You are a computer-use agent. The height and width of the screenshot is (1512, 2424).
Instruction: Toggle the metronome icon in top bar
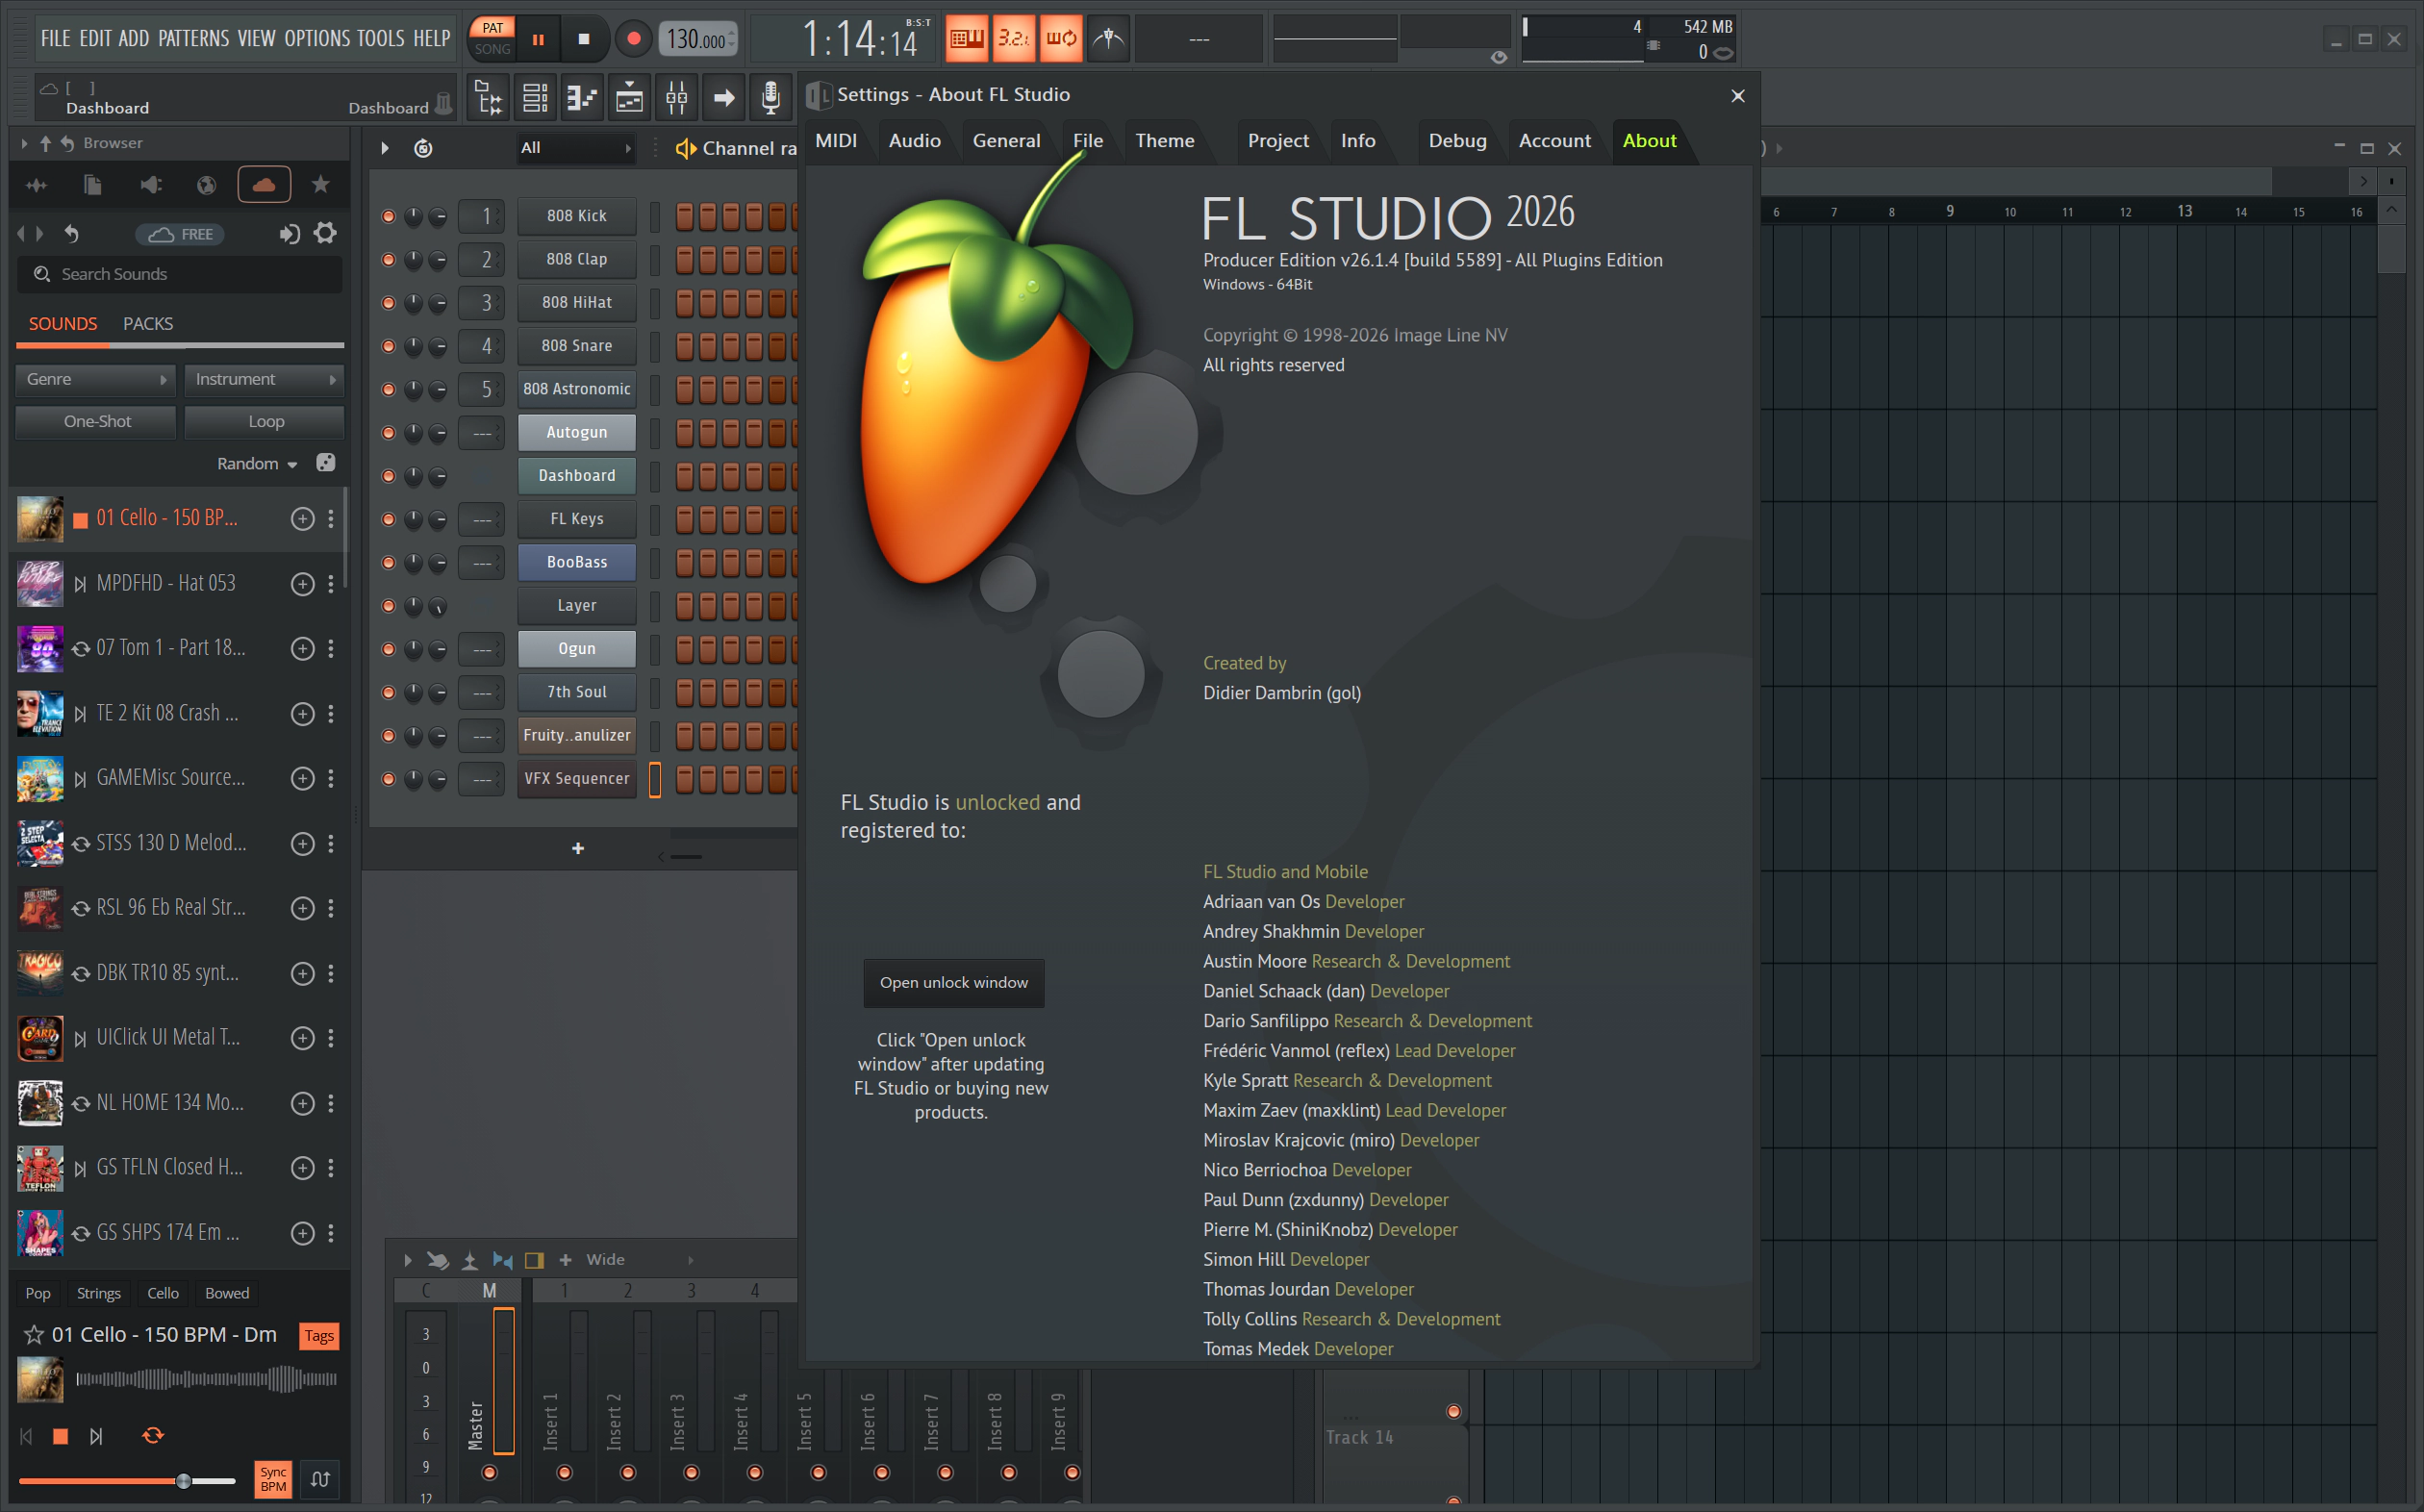1108,39
